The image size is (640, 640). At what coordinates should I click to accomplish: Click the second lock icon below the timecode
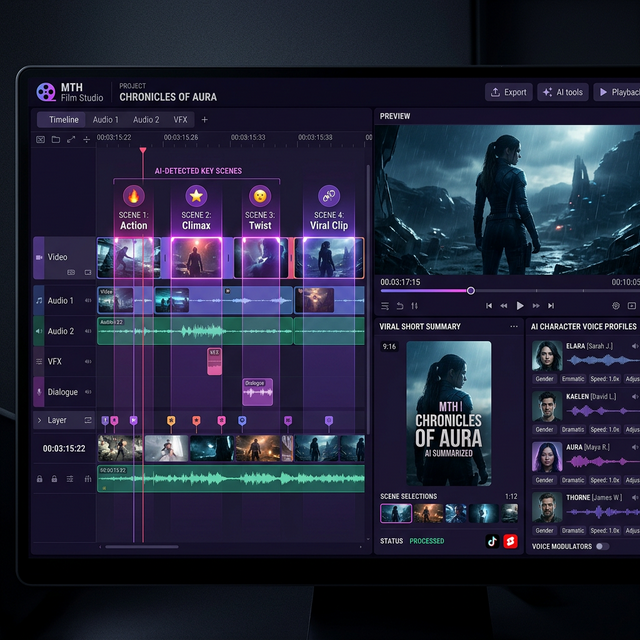[x=54, y=479]
